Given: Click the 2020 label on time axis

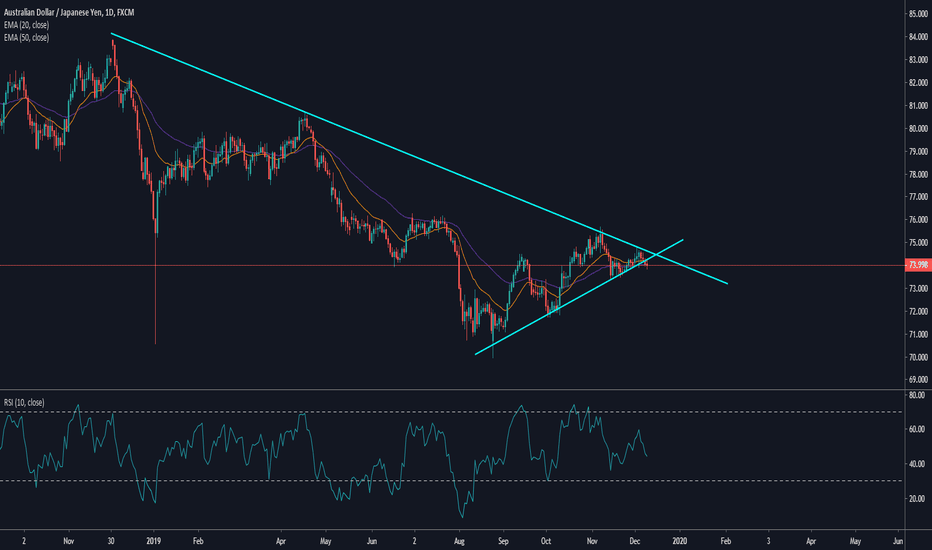Looking at the screenshot, I should coord(679,541).
